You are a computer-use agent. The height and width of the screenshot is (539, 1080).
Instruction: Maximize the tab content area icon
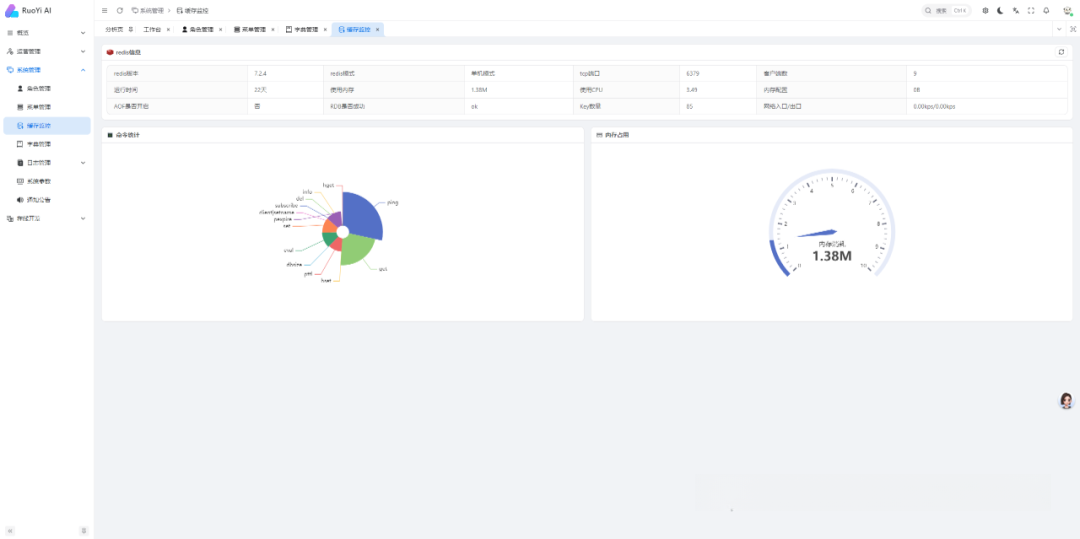point(1072,29)
